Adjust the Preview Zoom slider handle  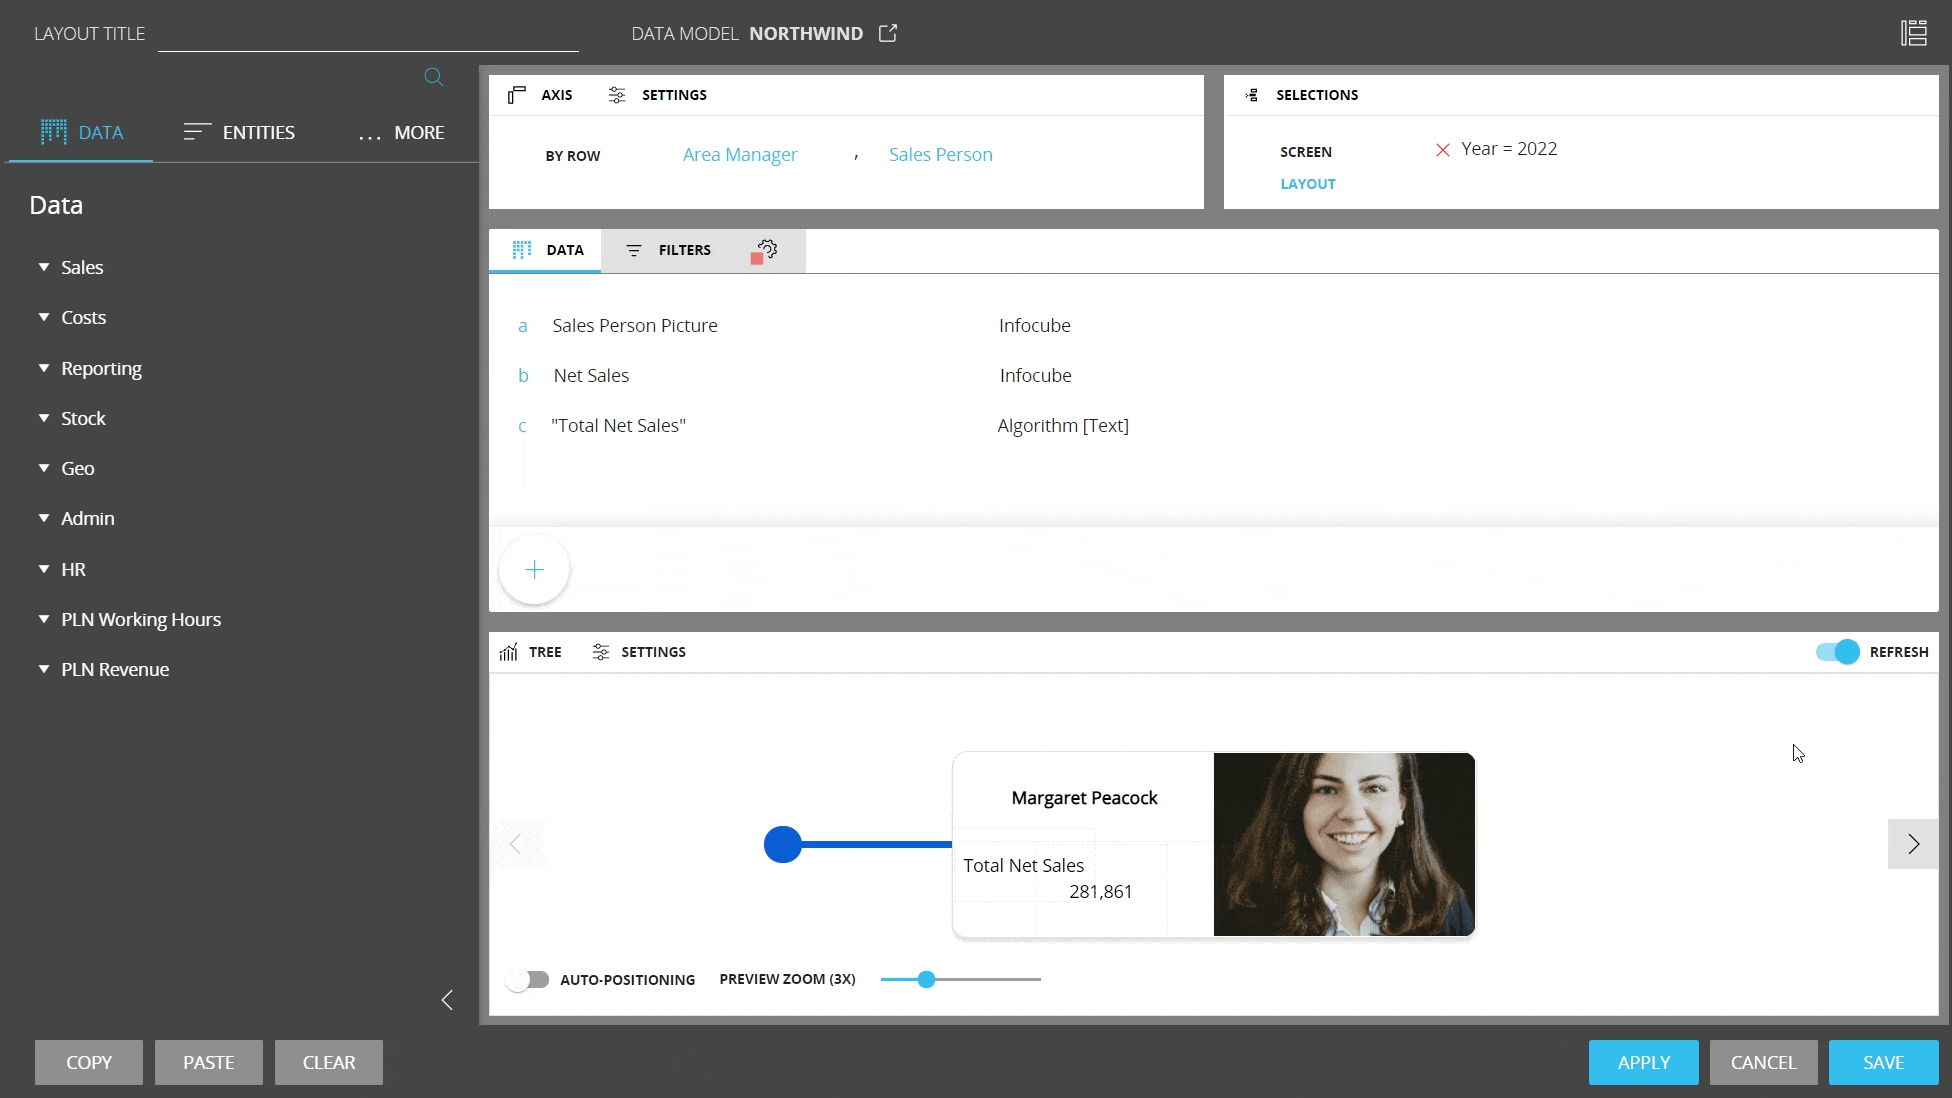pyautogui.click(x=926, y=979)
